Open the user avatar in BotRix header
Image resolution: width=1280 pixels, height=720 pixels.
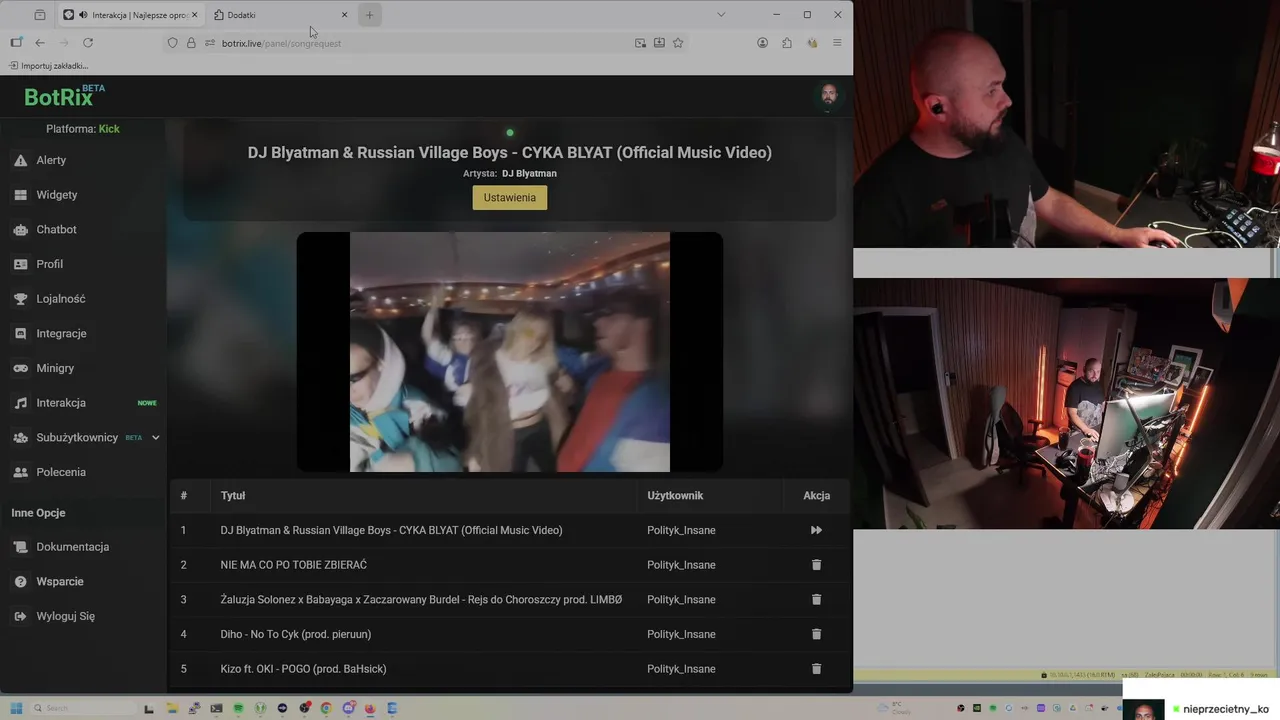pos(828,95)
